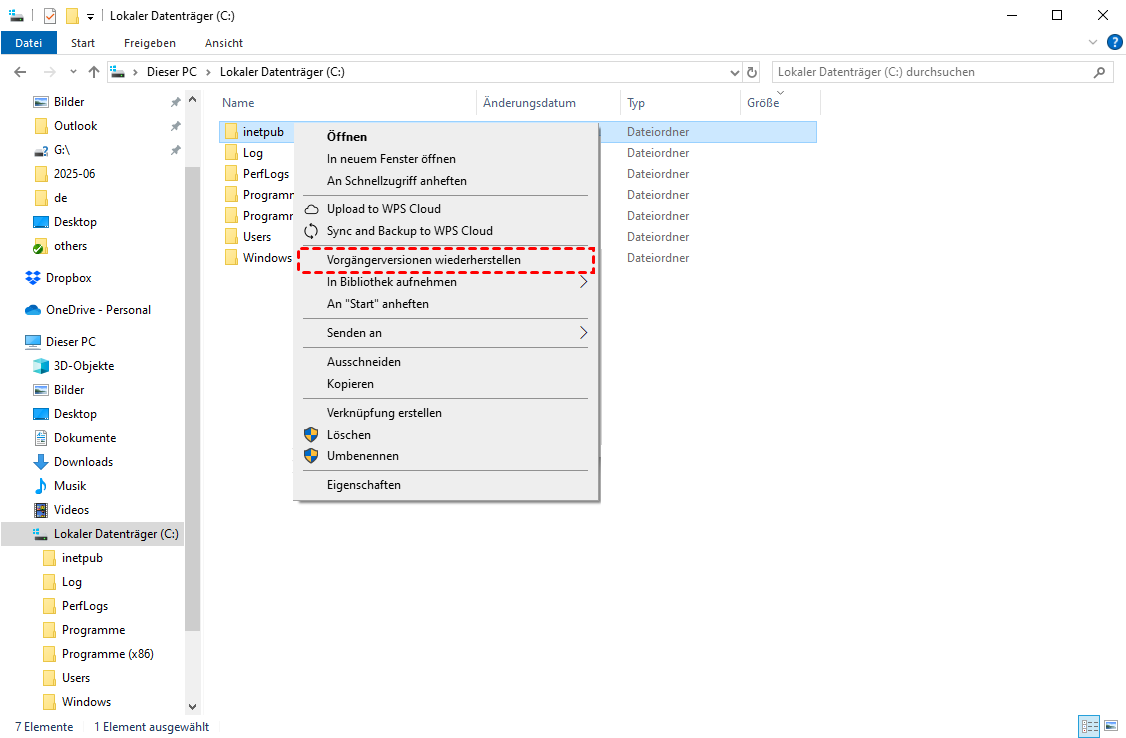1126x738 pixels.
Task: Open the Ansicht ribbon tab
Action: (x=224, y=43)
